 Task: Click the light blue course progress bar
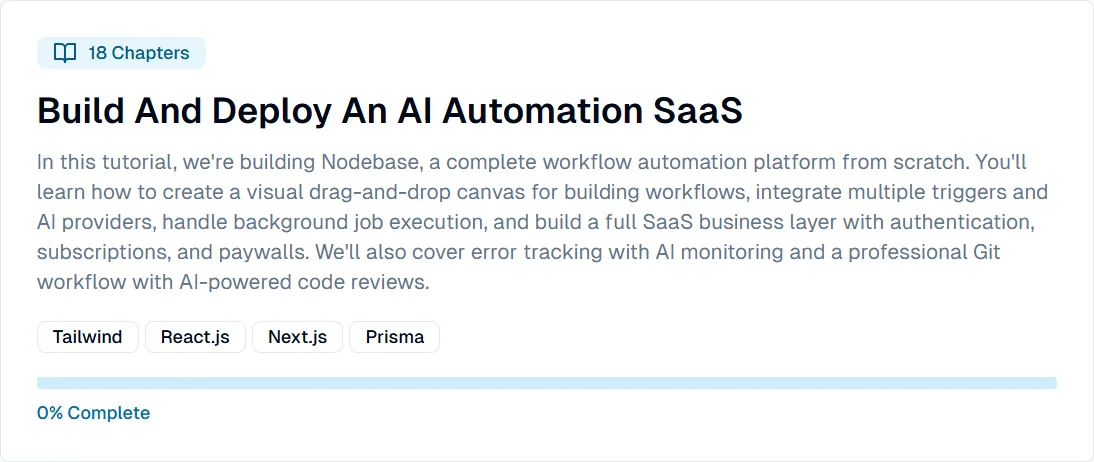(547, 383)
